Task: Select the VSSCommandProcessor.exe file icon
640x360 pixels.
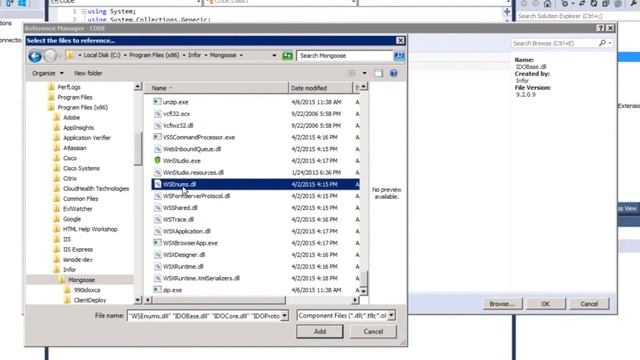Action: pyautogui.click(x=157, y=137)
